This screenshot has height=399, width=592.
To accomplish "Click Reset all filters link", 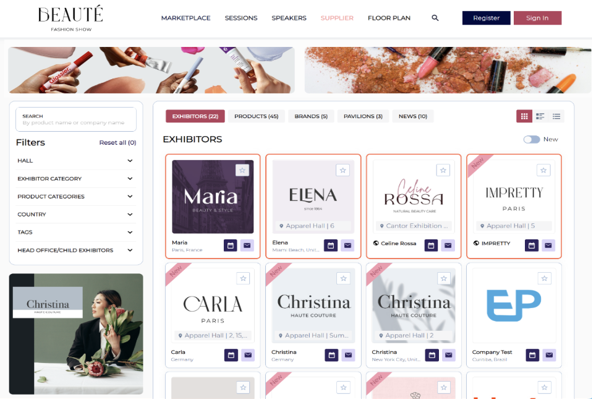I will coord(117,143).
